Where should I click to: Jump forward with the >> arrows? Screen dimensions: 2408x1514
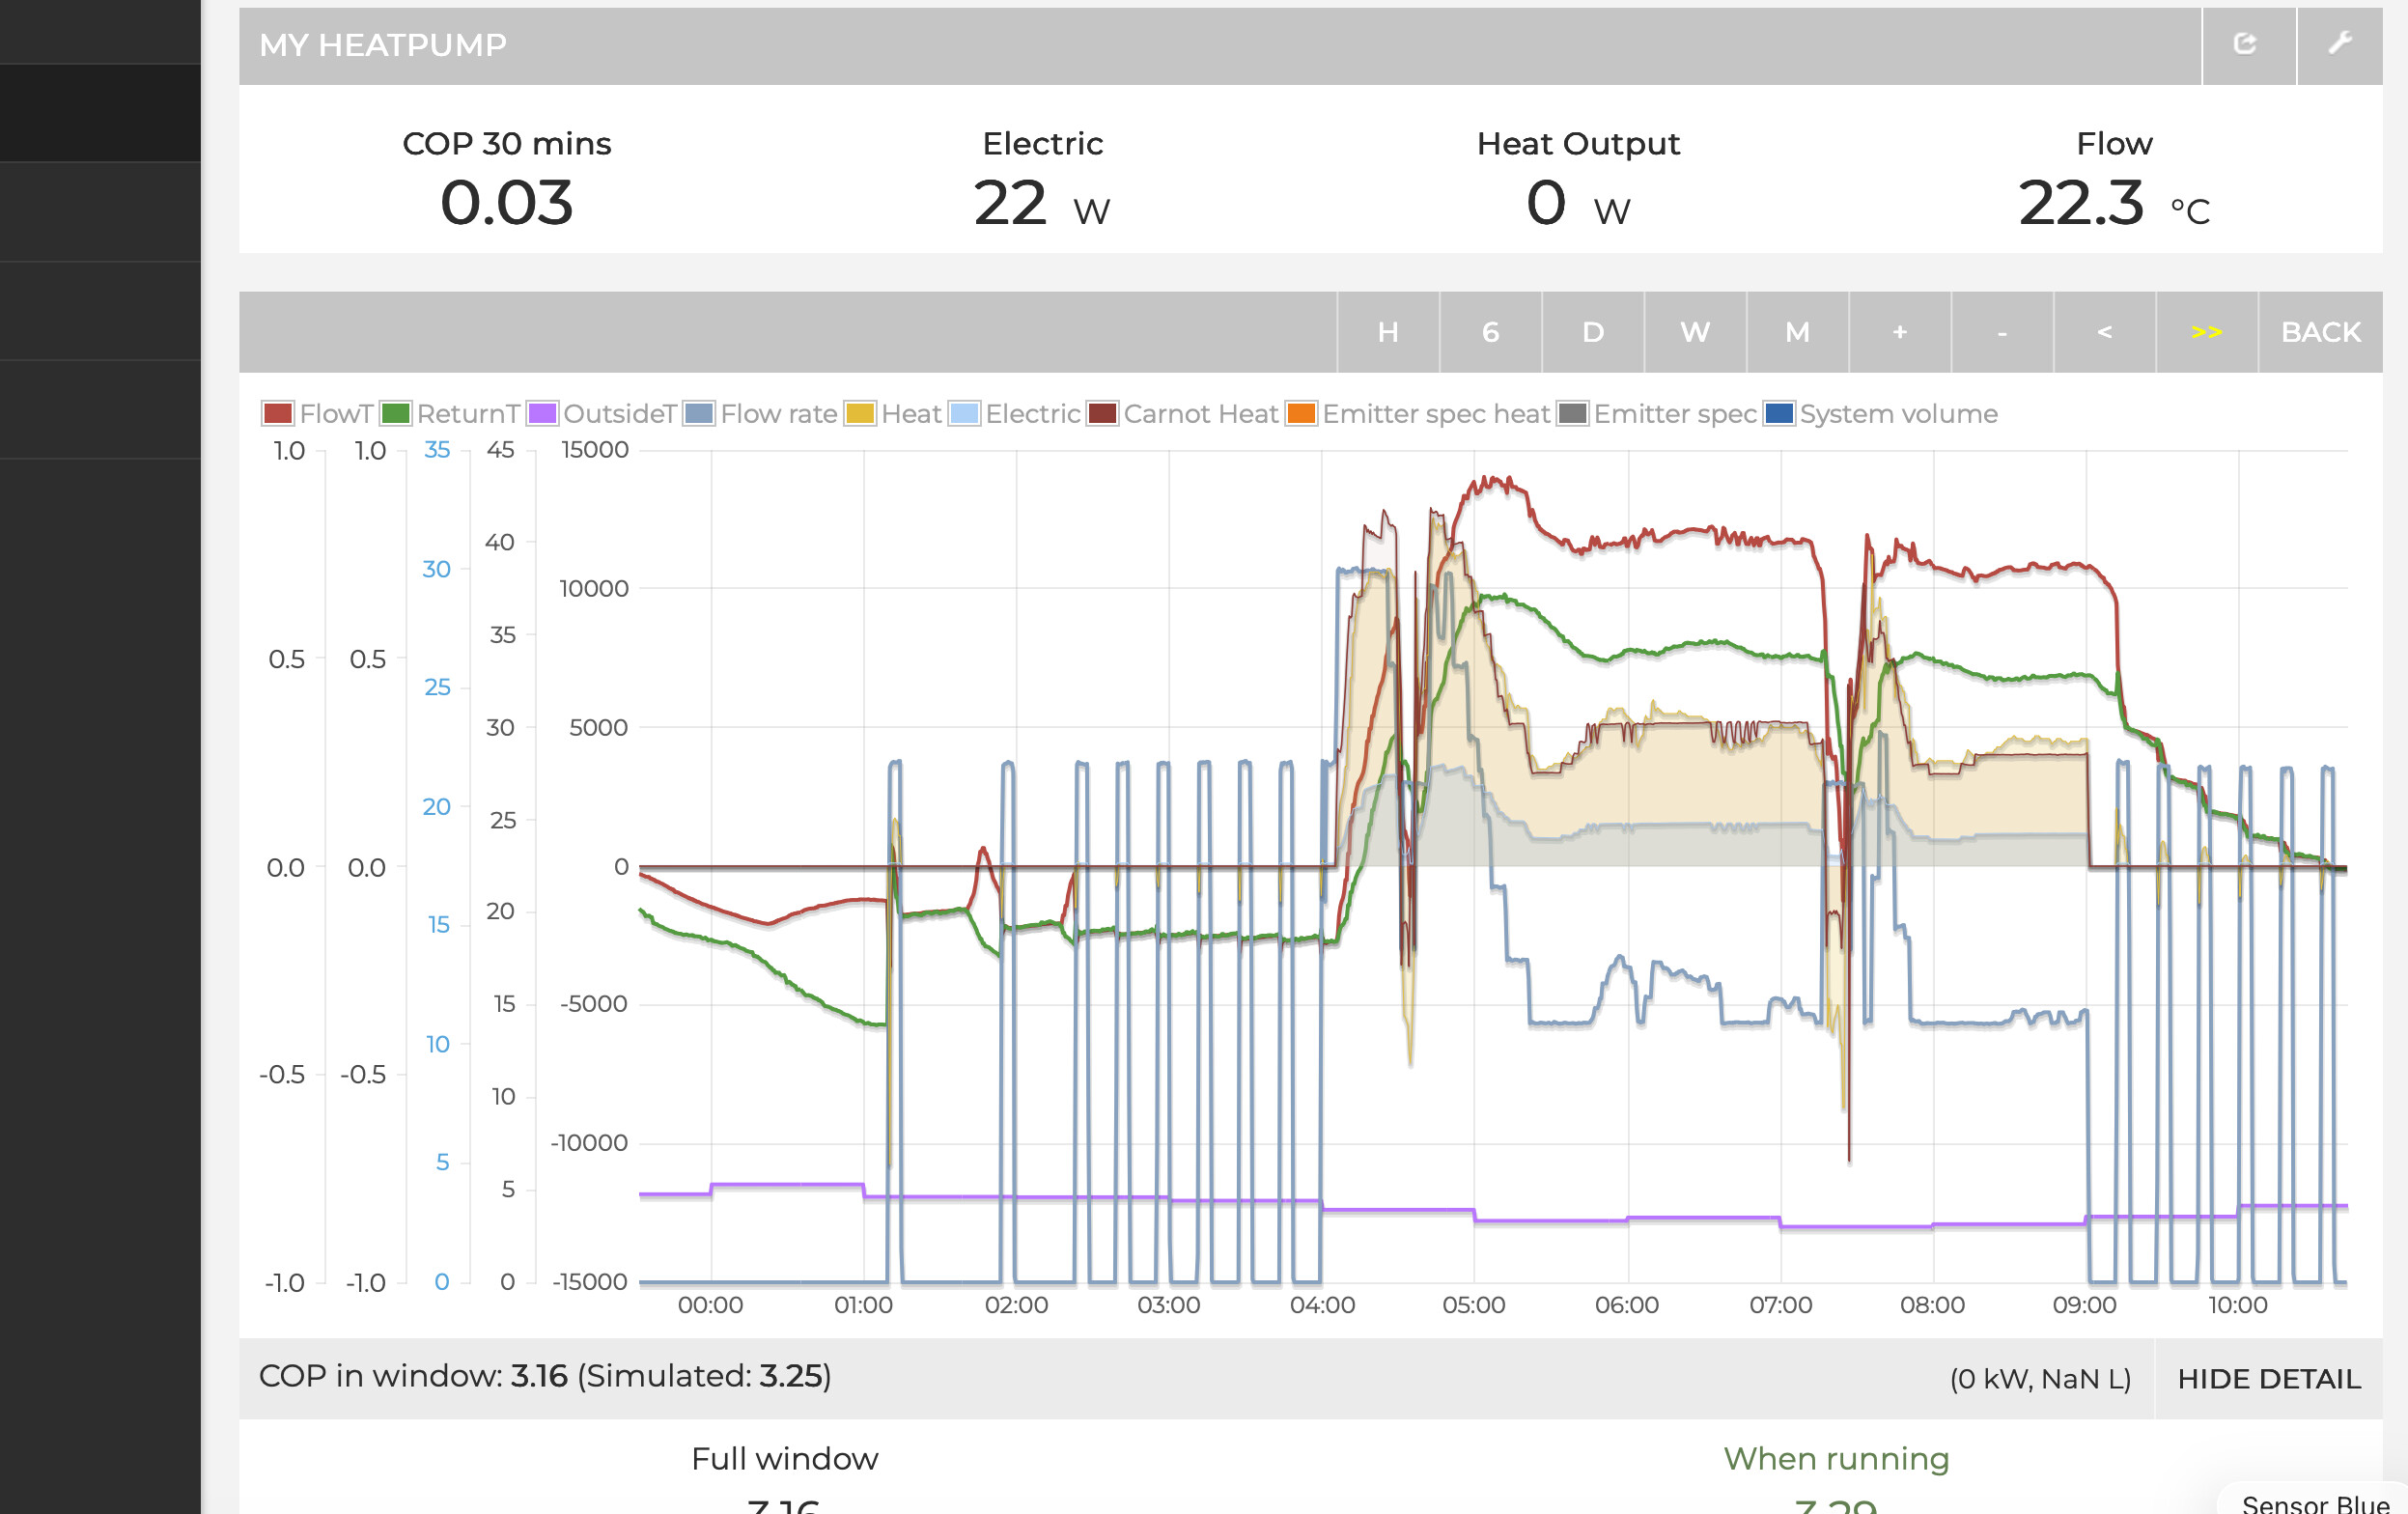click(2206, 332)
